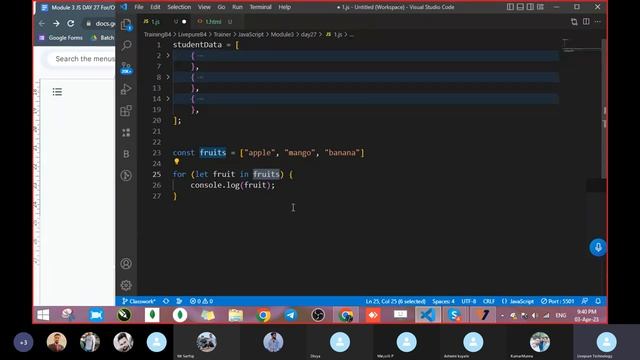
Task: Expand the folded block at line 2
Action: click(168, 55)
